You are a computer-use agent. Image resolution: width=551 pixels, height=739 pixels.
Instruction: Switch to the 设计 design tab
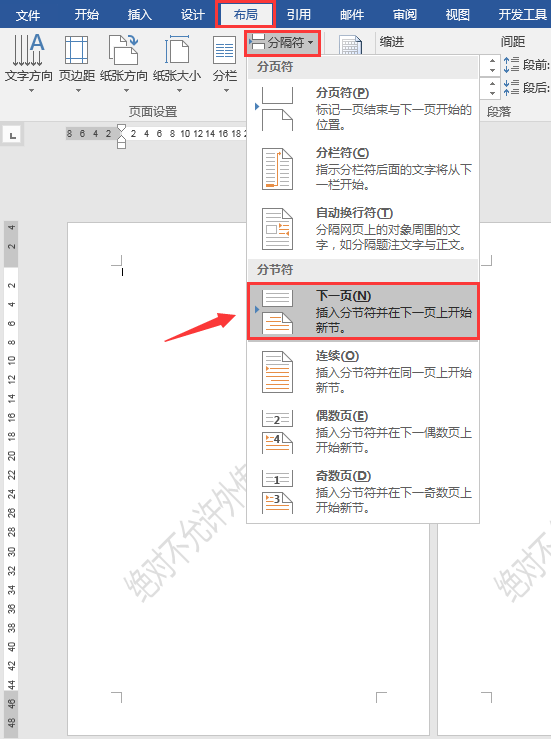click(192, 15)
